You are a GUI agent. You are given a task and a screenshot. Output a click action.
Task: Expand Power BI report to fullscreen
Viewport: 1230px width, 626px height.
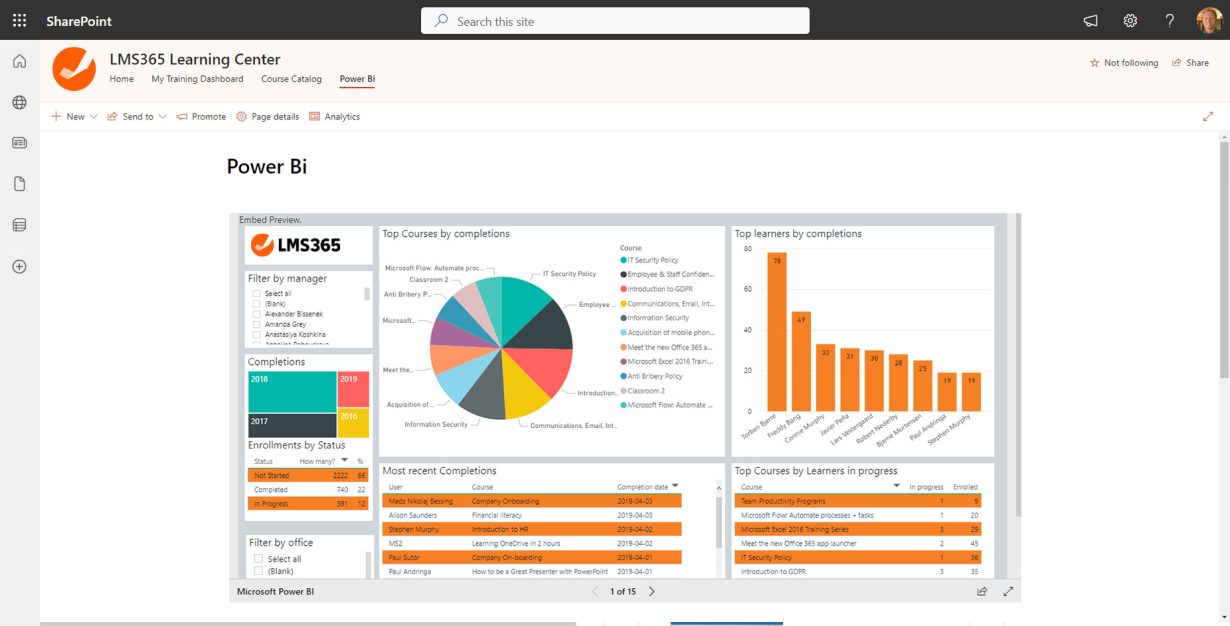click(1008, 592)
